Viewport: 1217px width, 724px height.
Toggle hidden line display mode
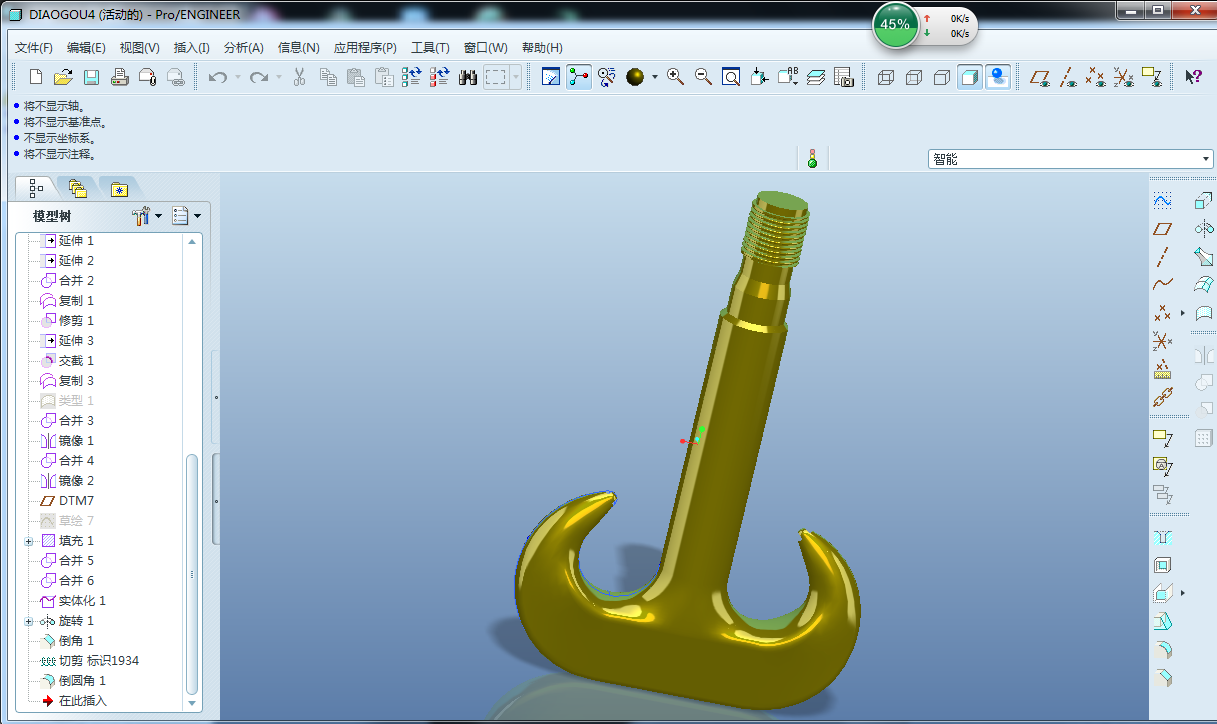click(x=913, y=77)
